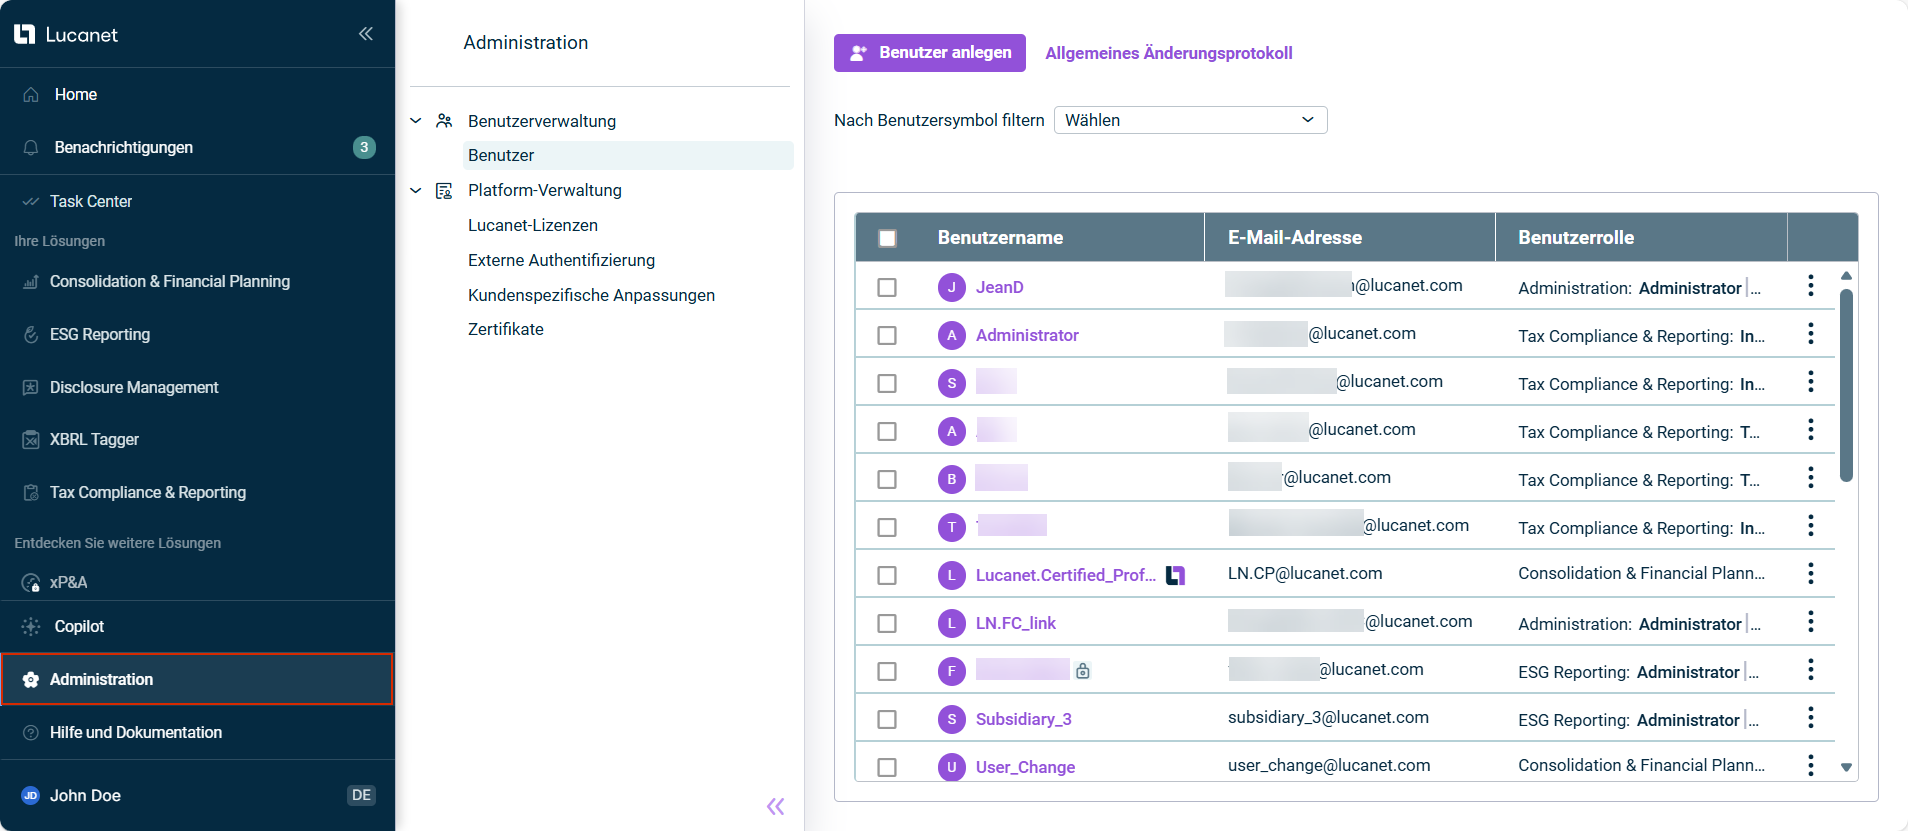The height and width of the screenshot is (831, 1908).
Task: Click the Disclosure Management icon
Action: pos(31,387)
